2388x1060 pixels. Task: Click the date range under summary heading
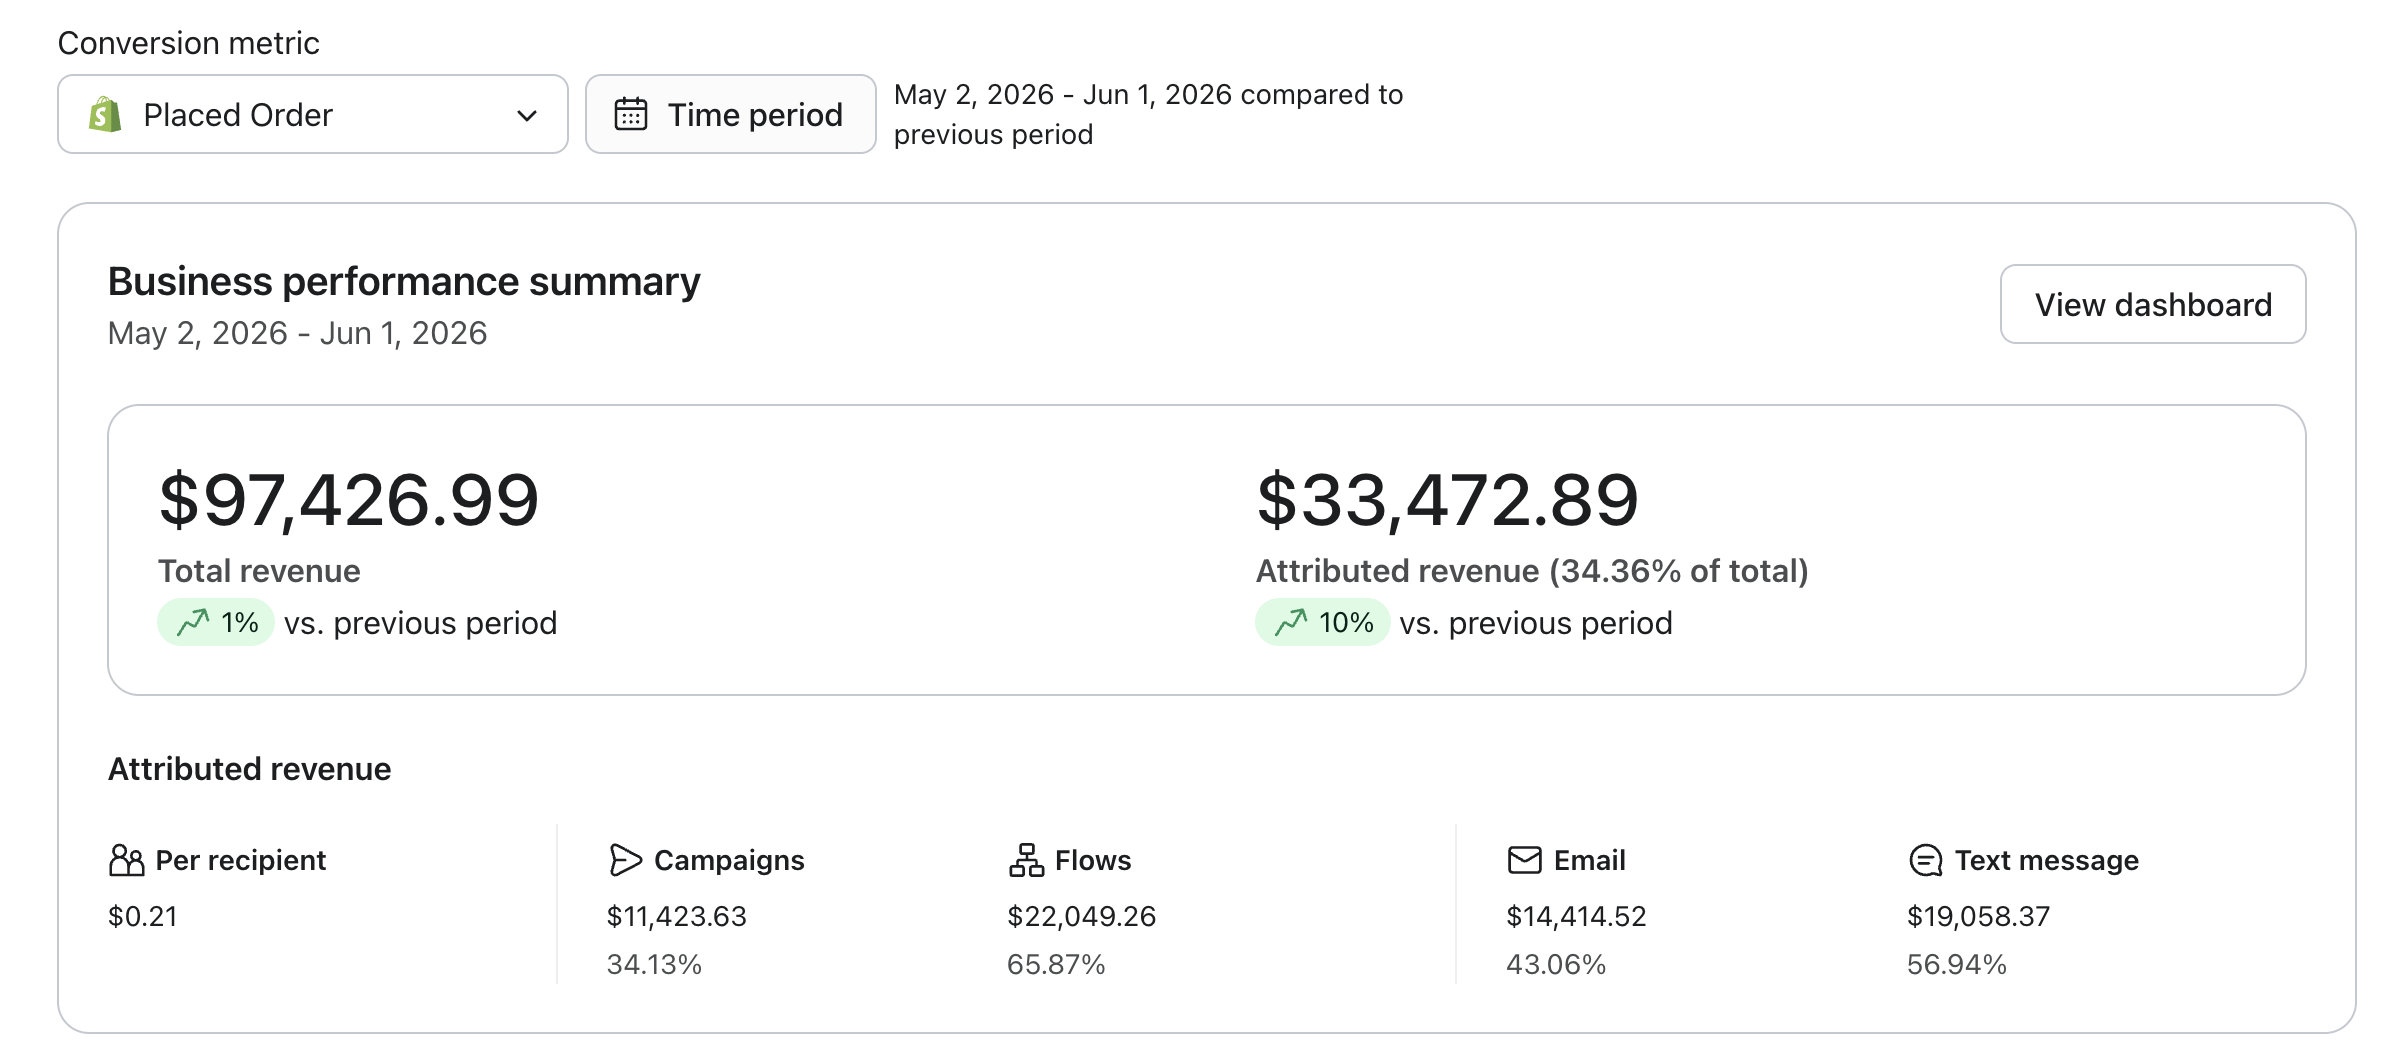coord(298,333)
